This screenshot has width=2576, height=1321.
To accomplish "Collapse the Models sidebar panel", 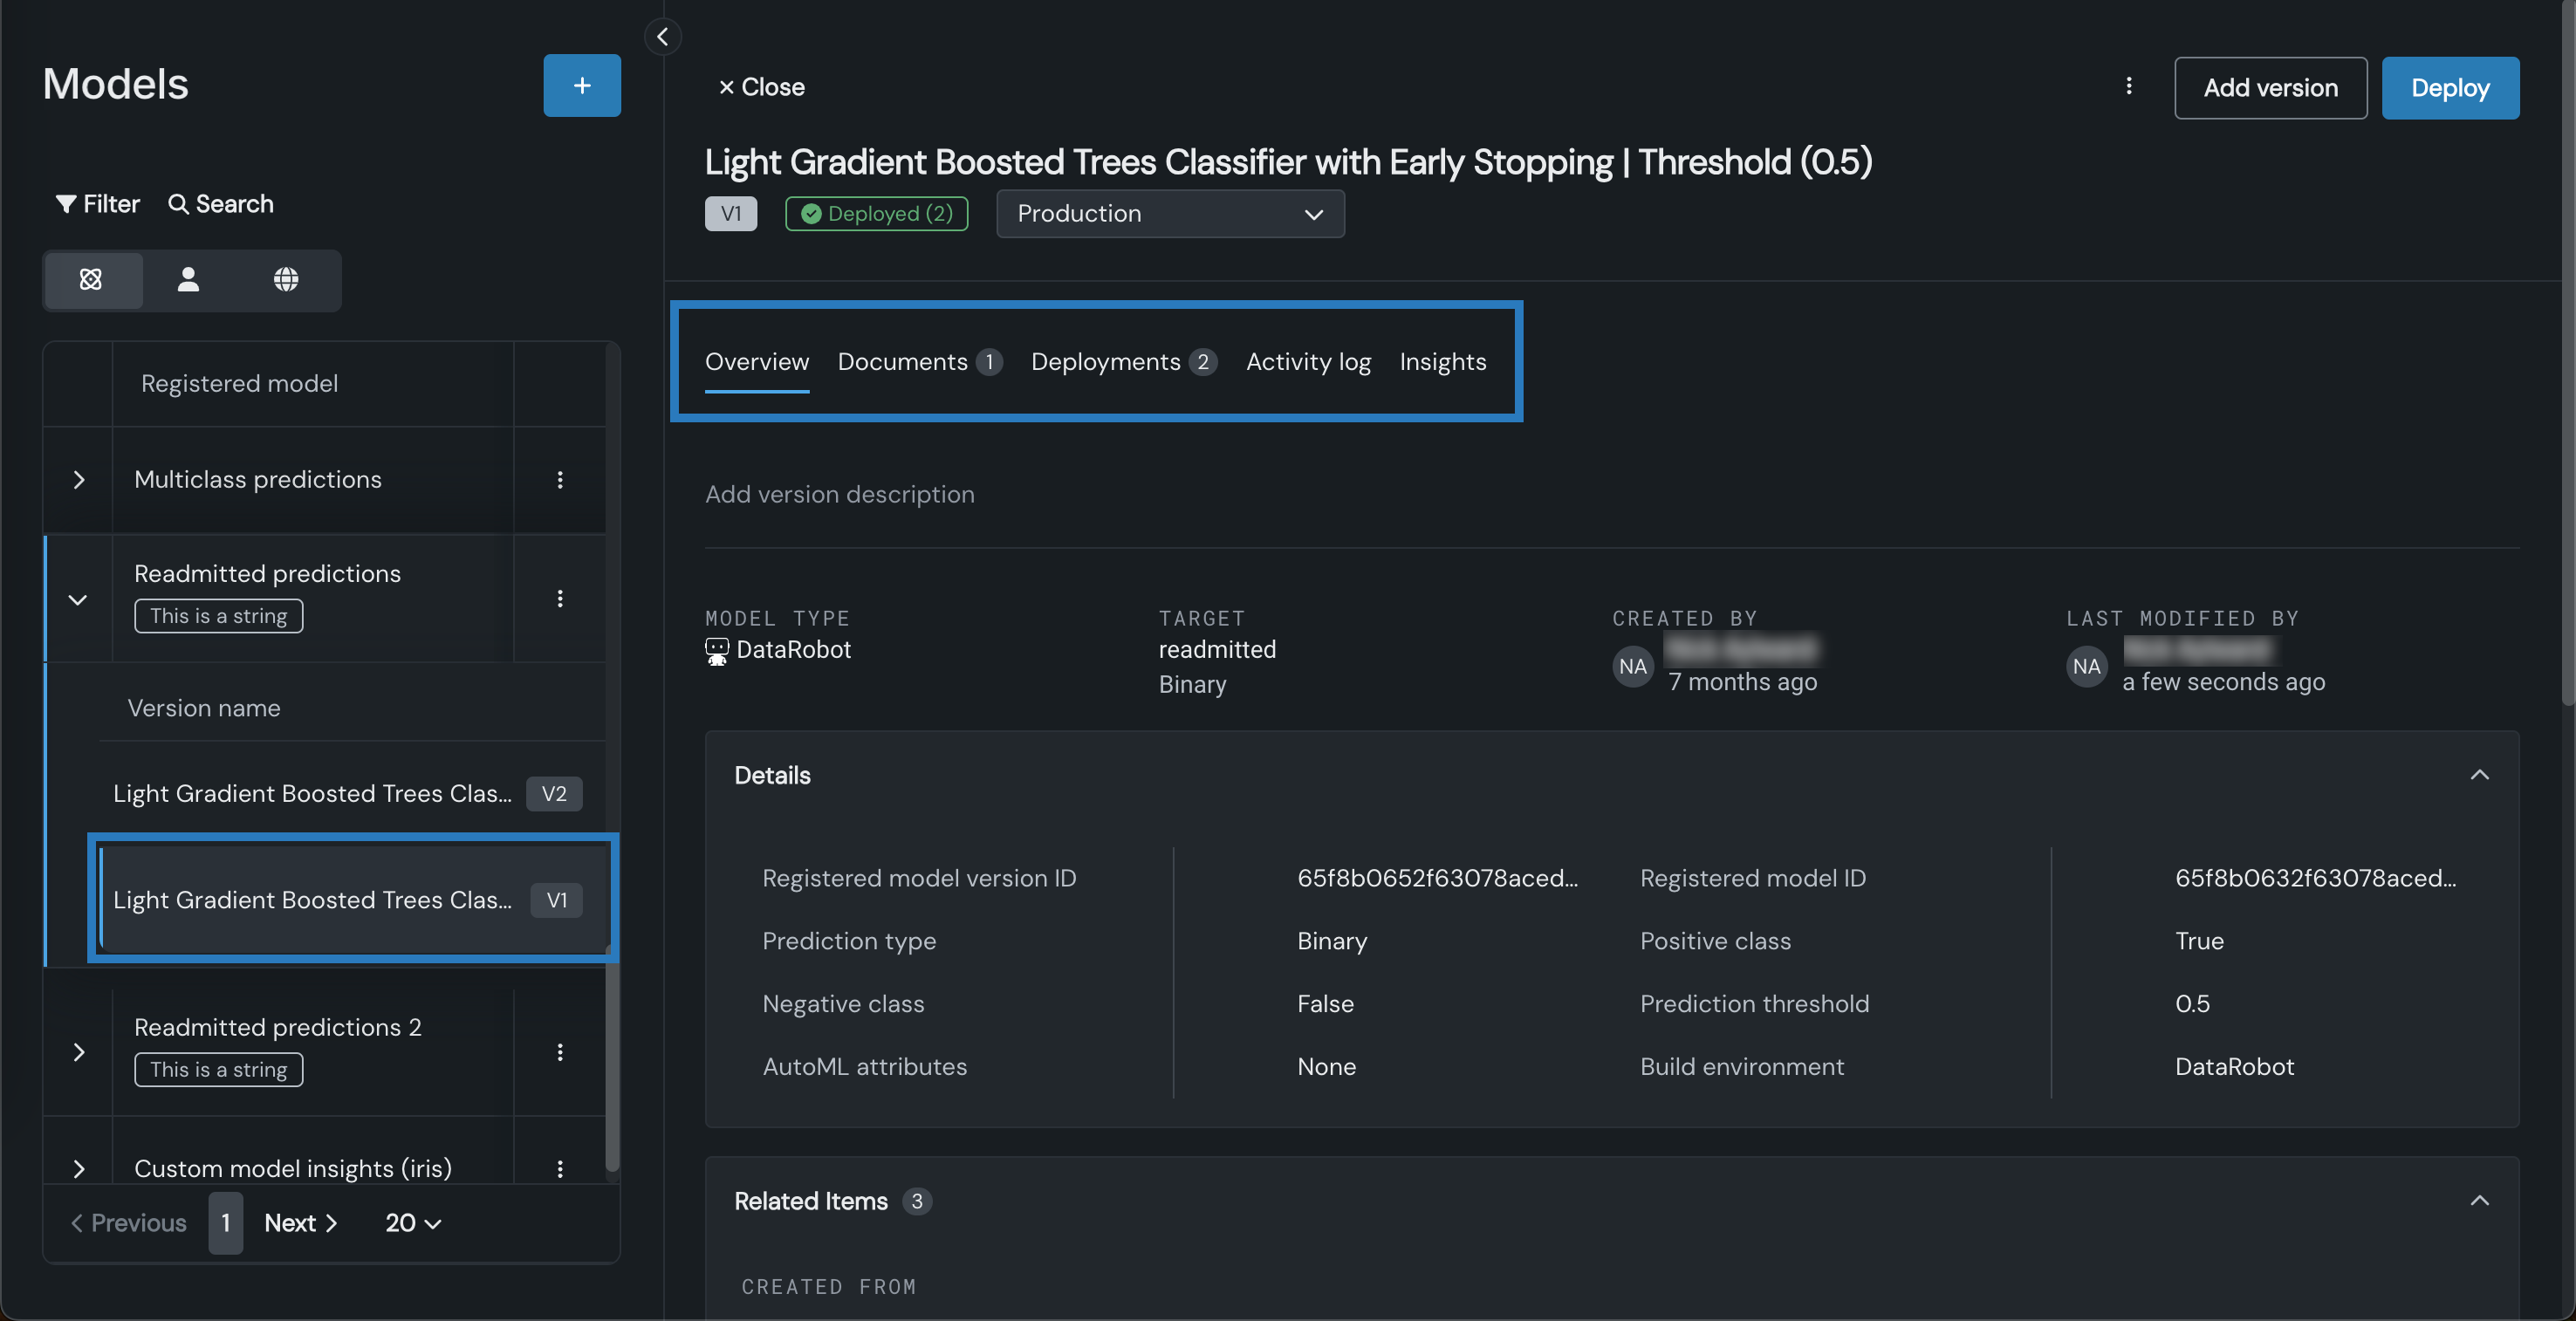I will pos(662,37).
